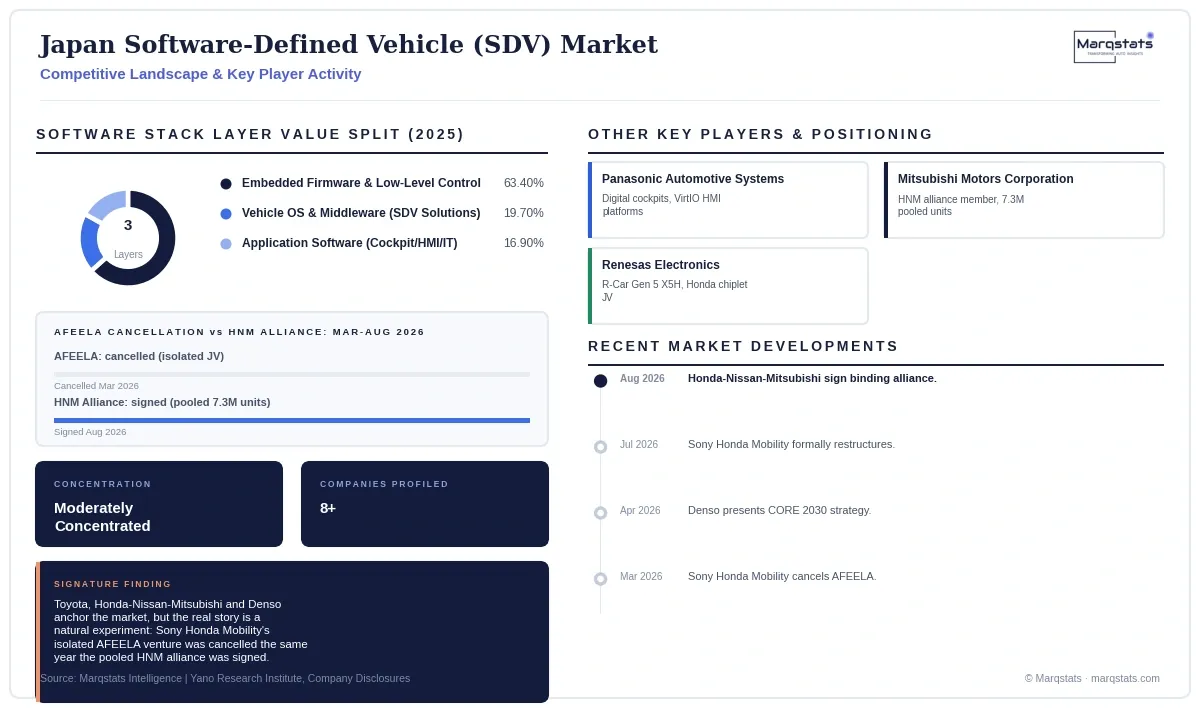Click 'HNM alliance member, 7.3M pooled units' description
Viewport: 1200px width, 708px height.
pyautogui.click(x=961, y=205)
